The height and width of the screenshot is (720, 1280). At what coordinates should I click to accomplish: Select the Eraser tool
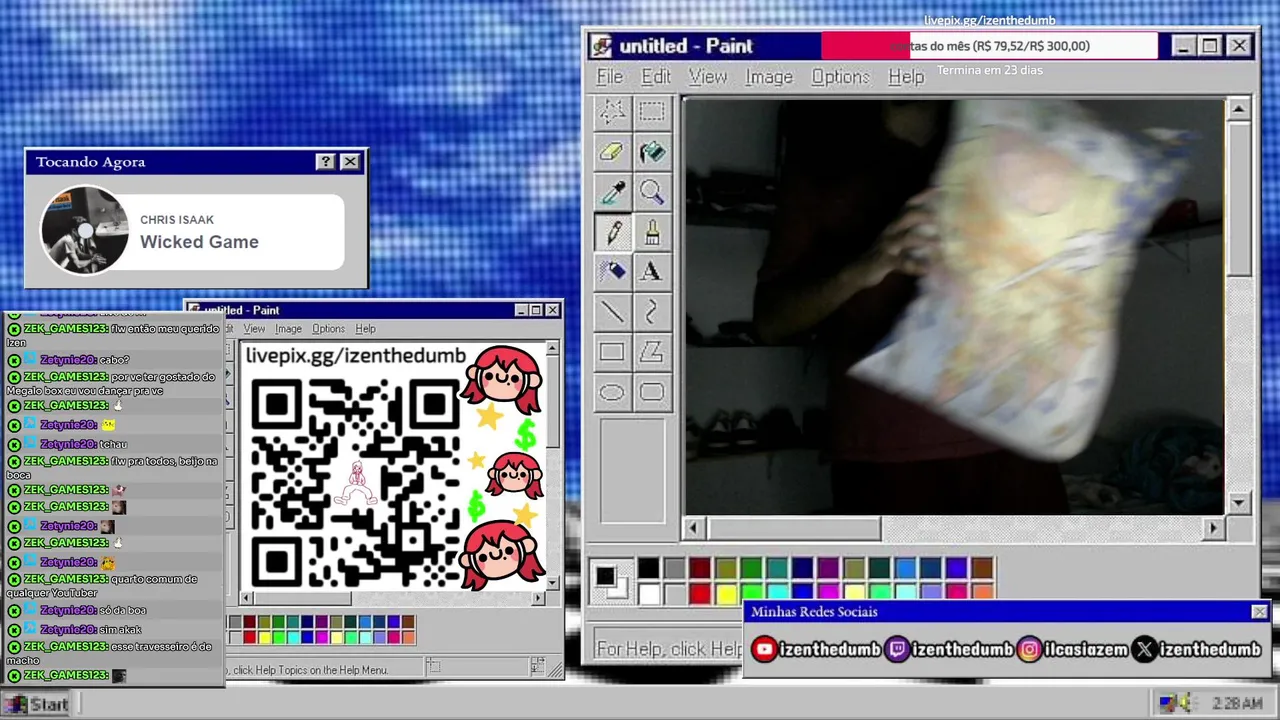click(612, 152)
